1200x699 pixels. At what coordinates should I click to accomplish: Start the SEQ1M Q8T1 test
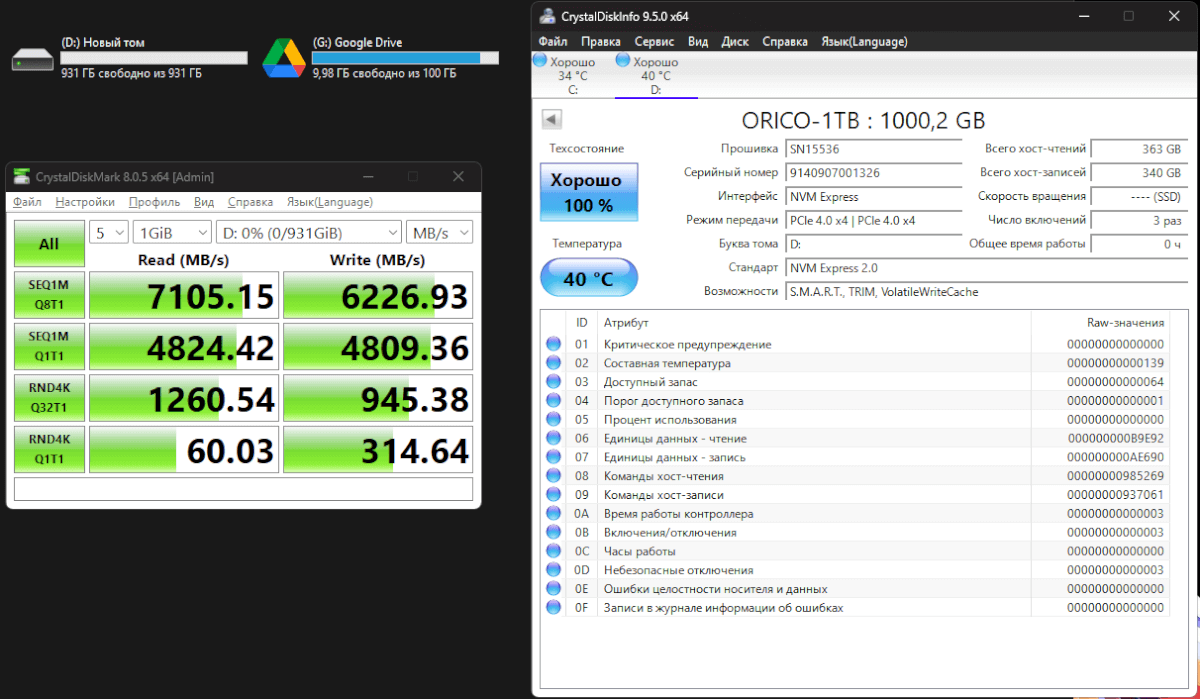pos(49,296)
